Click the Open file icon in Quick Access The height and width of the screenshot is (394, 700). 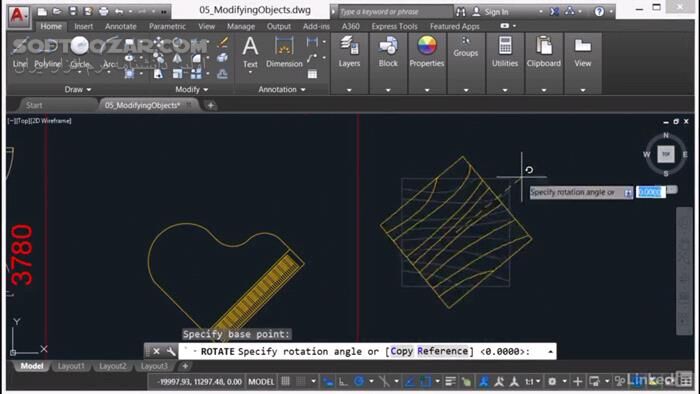point(57,11)
